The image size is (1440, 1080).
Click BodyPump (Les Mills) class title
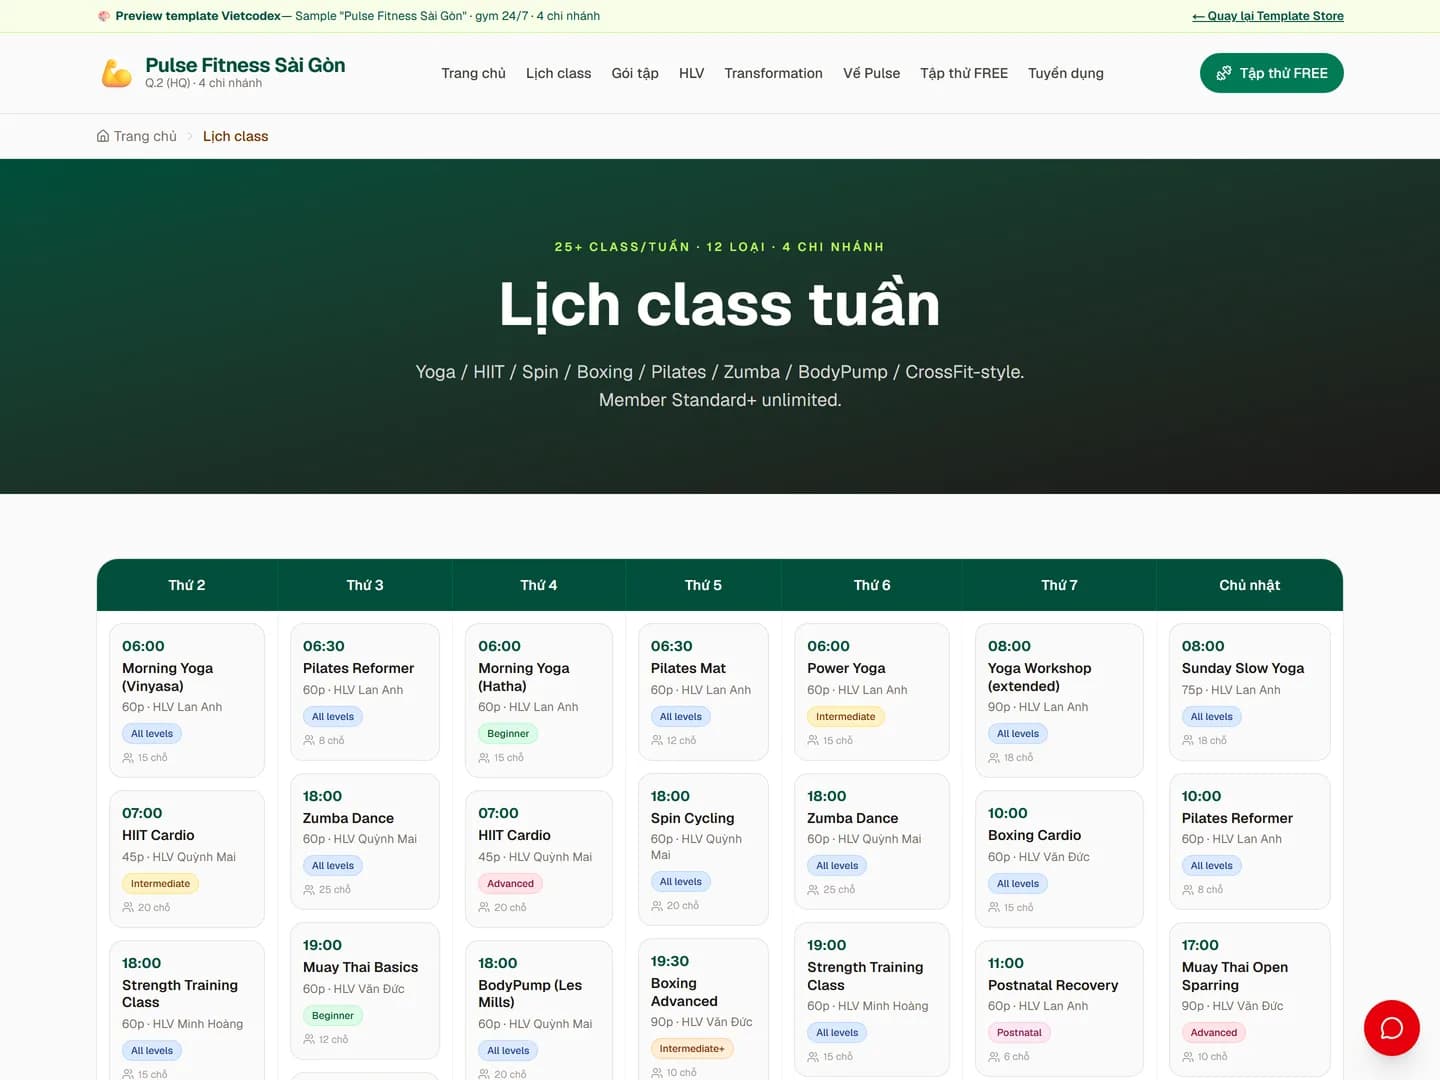click(530, 994)
